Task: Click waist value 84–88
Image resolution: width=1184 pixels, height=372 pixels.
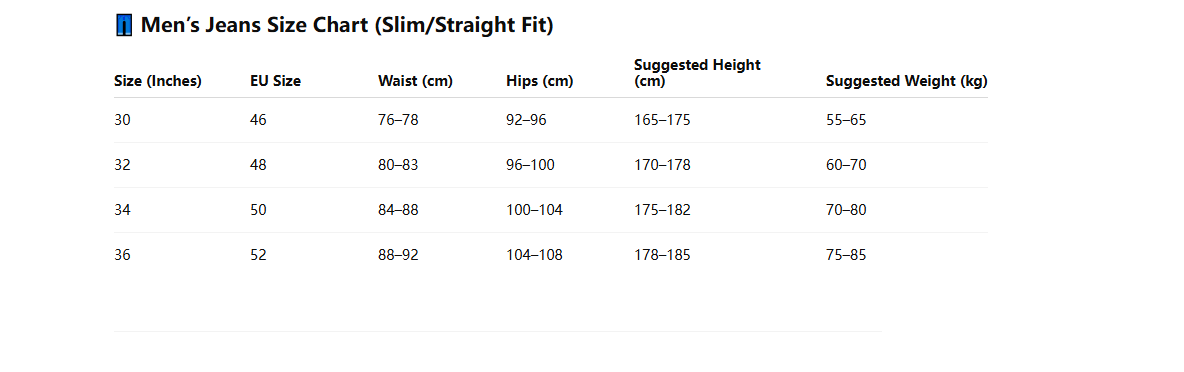Action: pos(398,211)
